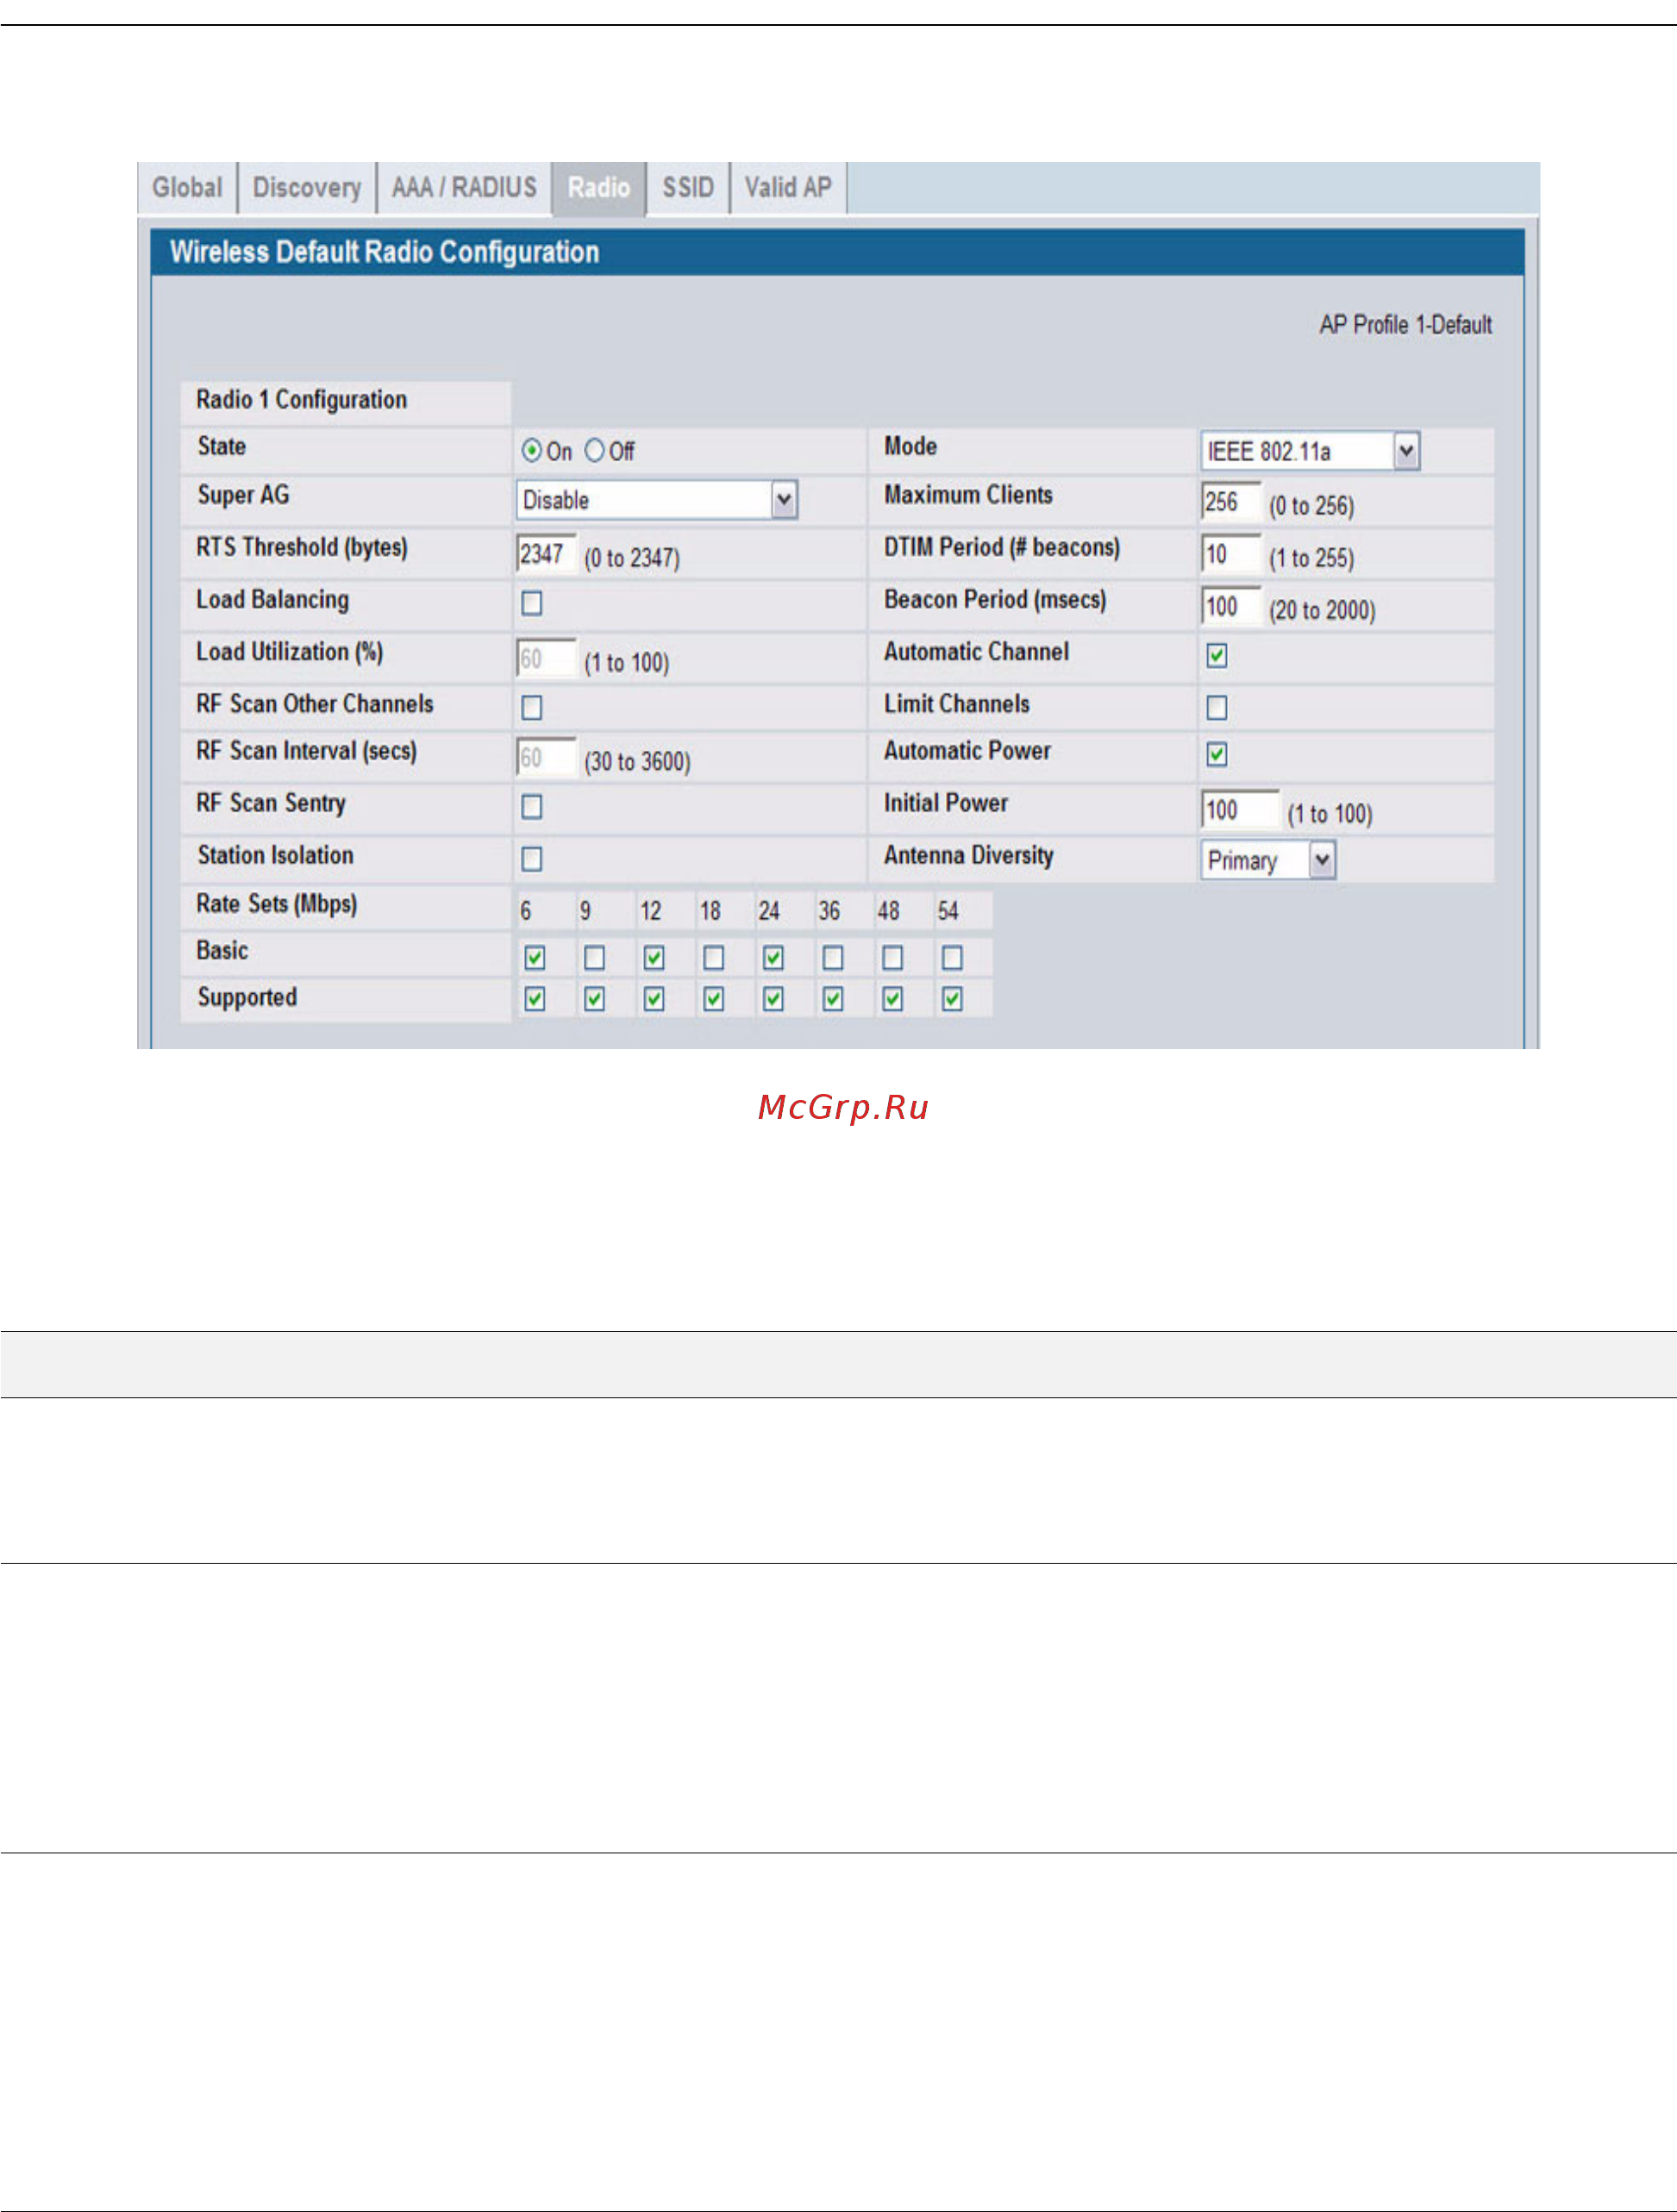Set radio State to Off

coord(595,451)
